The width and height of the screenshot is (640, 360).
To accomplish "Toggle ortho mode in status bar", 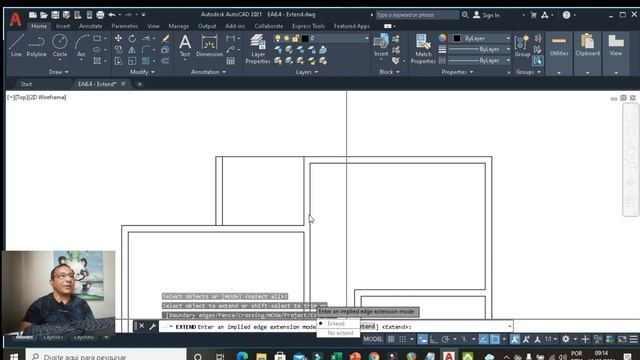I will [433, 339].
